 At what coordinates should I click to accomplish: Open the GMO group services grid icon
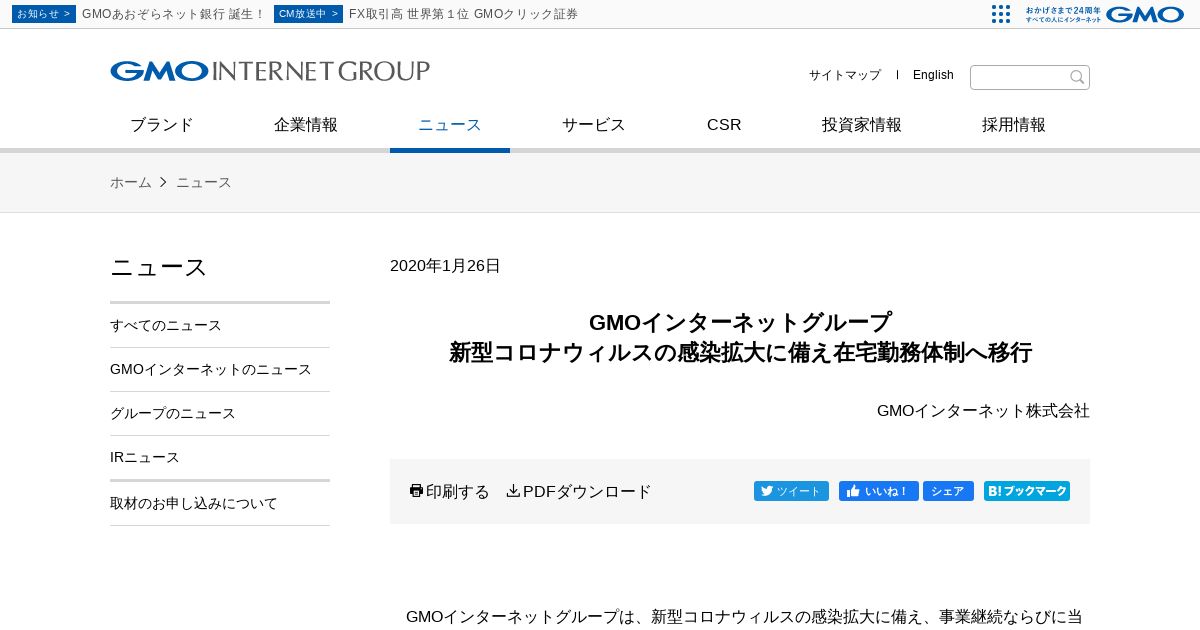click(x=1001, y=14)
